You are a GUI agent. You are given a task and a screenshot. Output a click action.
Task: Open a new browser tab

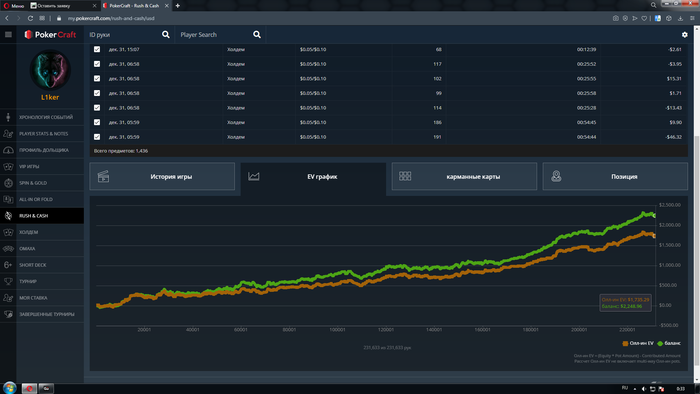pyautogui.click(x=178, y=6)
